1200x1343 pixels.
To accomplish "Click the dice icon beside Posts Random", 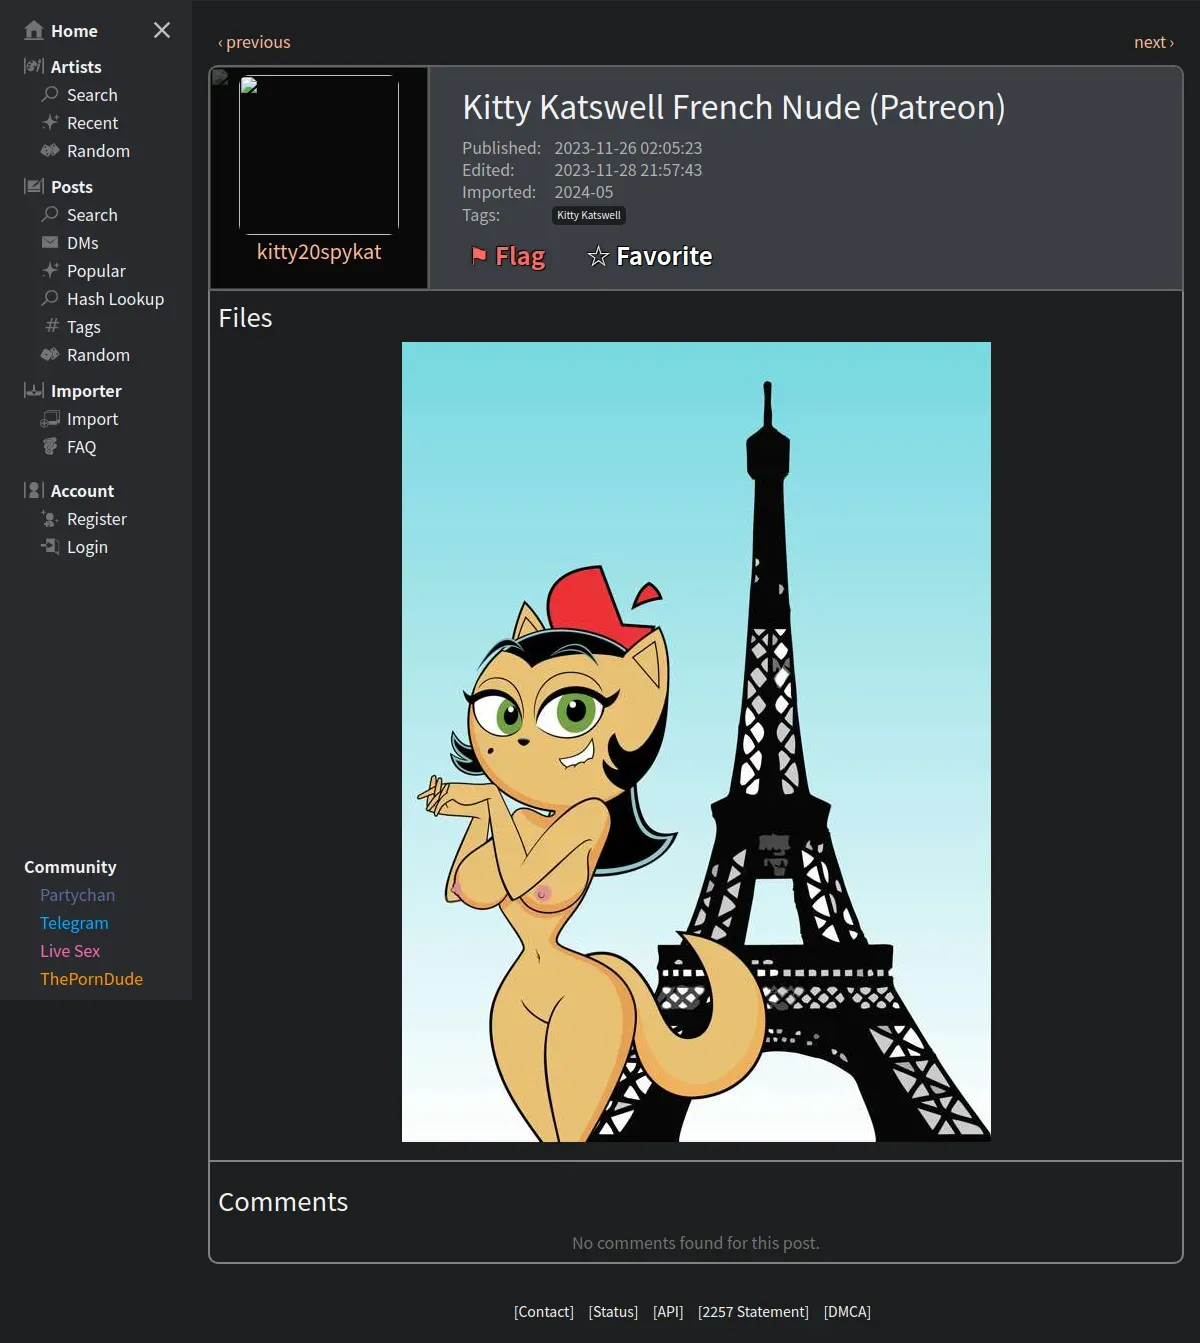I will (50, 354).
